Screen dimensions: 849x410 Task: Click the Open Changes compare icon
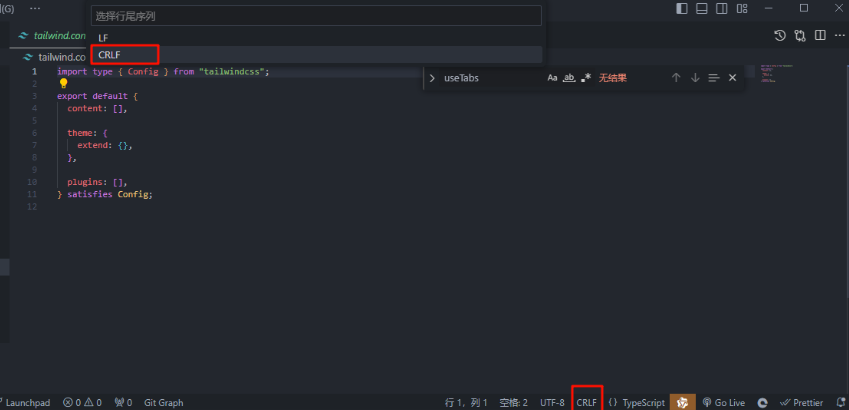tap(800, 36)
